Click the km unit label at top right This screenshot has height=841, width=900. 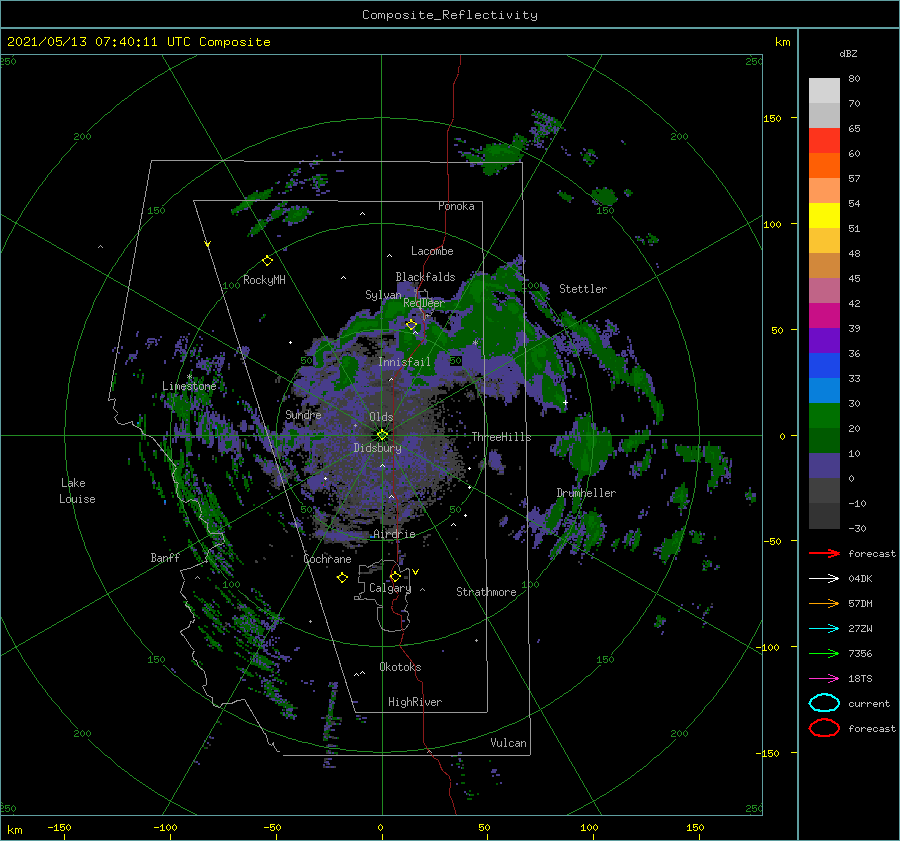point(782,42)
